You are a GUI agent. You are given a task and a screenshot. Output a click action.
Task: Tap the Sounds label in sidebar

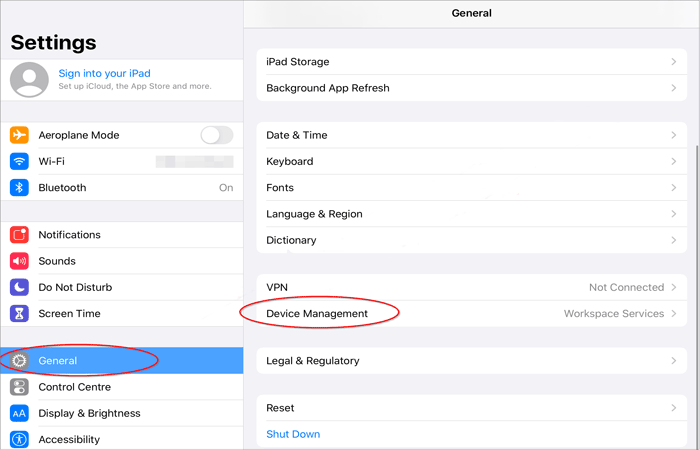point(57,261)
